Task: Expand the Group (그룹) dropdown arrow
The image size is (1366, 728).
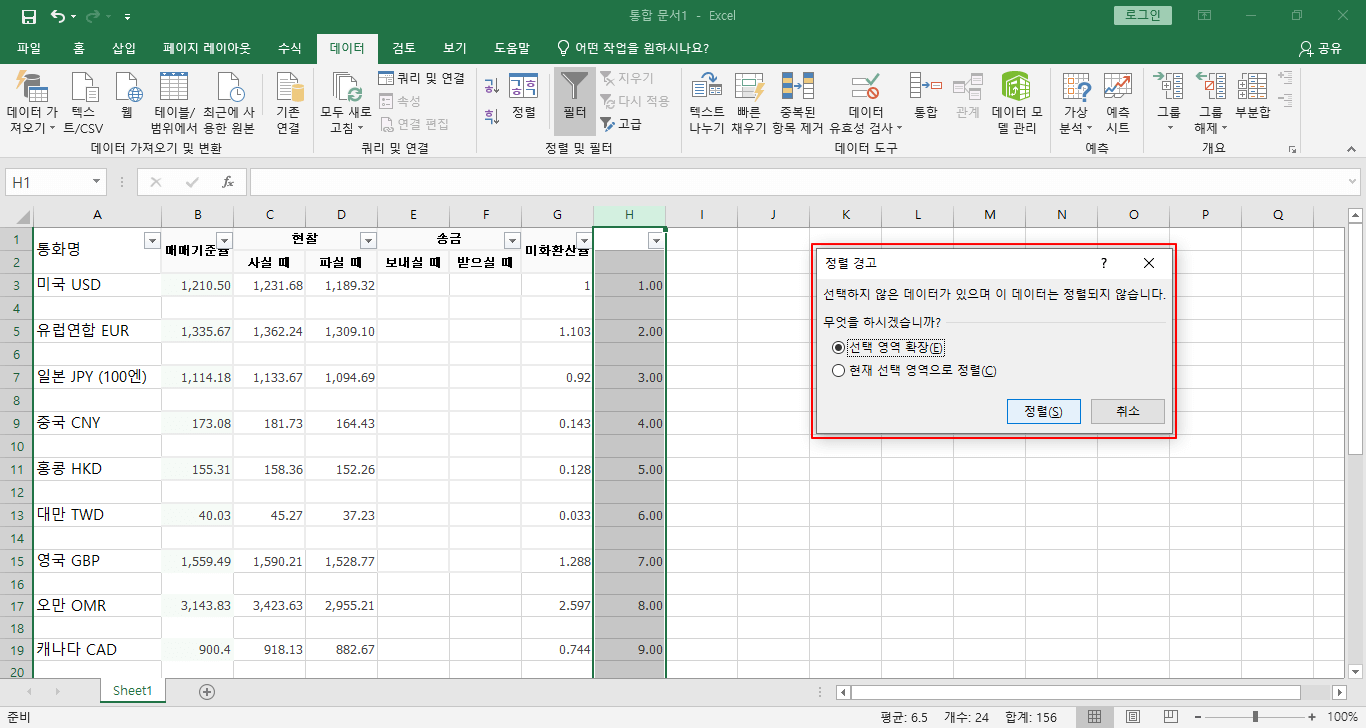Action: [x=1169, y=128]
